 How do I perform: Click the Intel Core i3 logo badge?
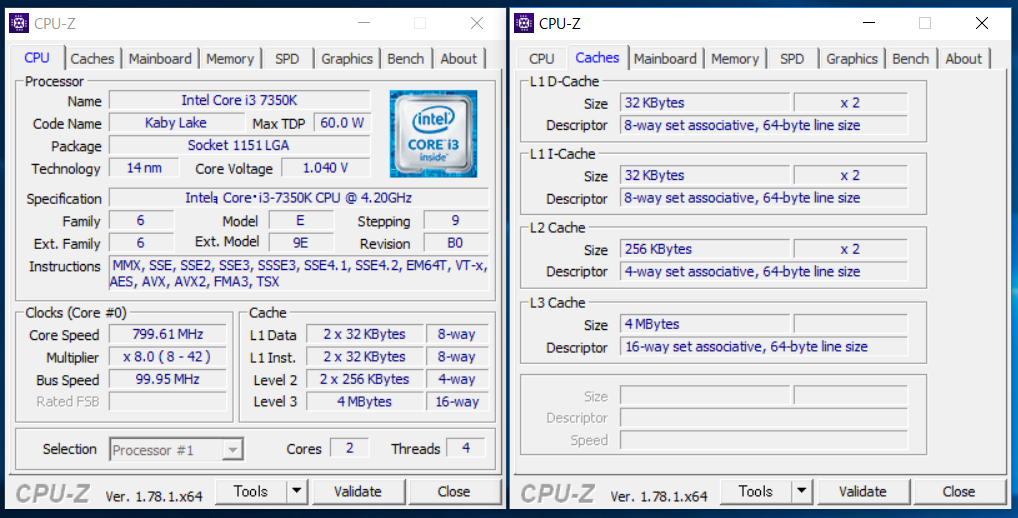pos(433,134)
